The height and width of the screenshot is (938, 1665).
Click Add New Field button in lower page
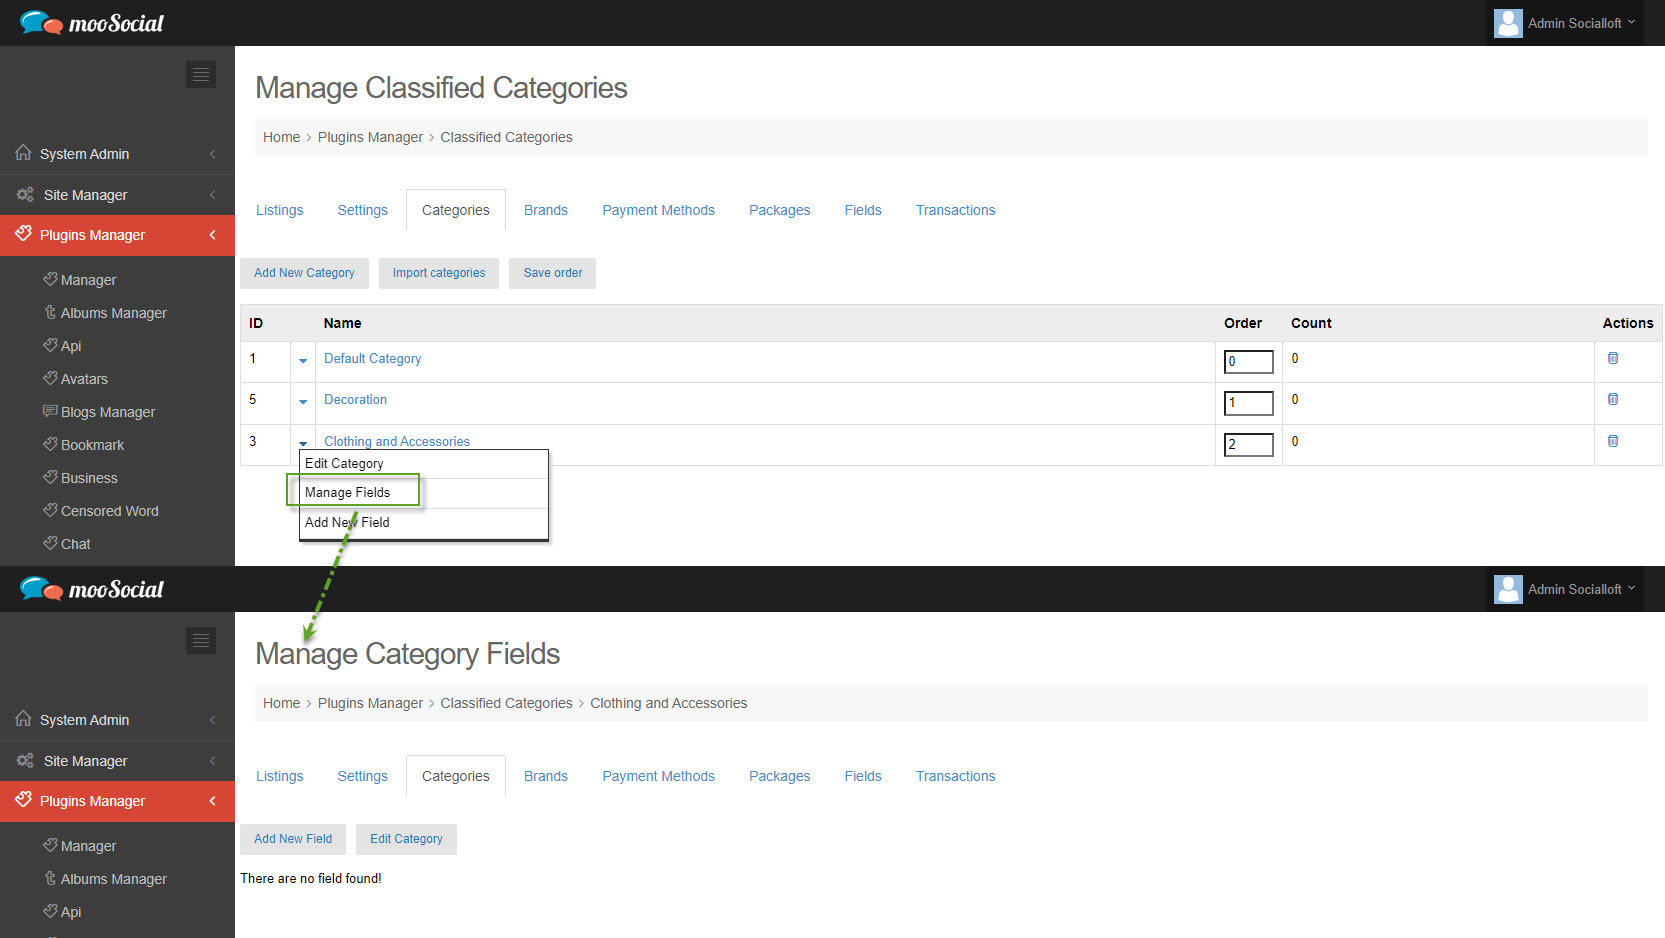[x=293, y=839]
